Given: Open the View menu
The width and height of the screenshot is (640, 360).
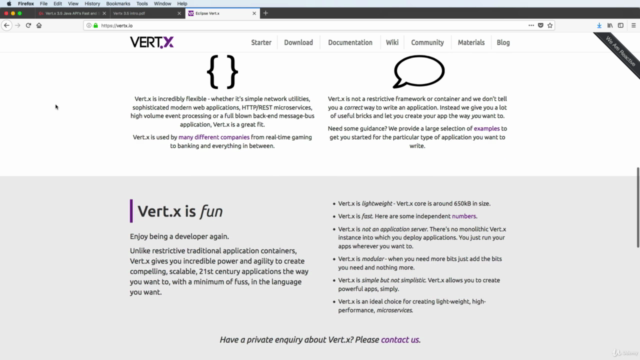Looking at the screenshot, I should 73,3.
